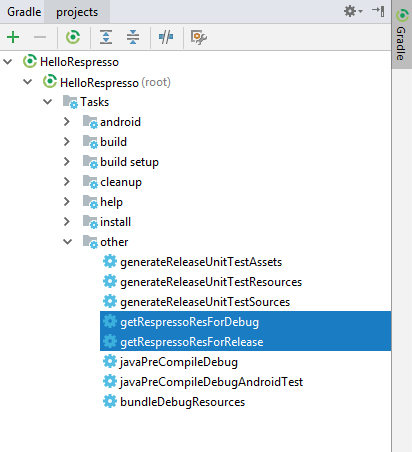Image resolution: width=412 pixels, height=452 pixels.
Task: Select javaPreCompileDebug task text
Action: point(179,362)
